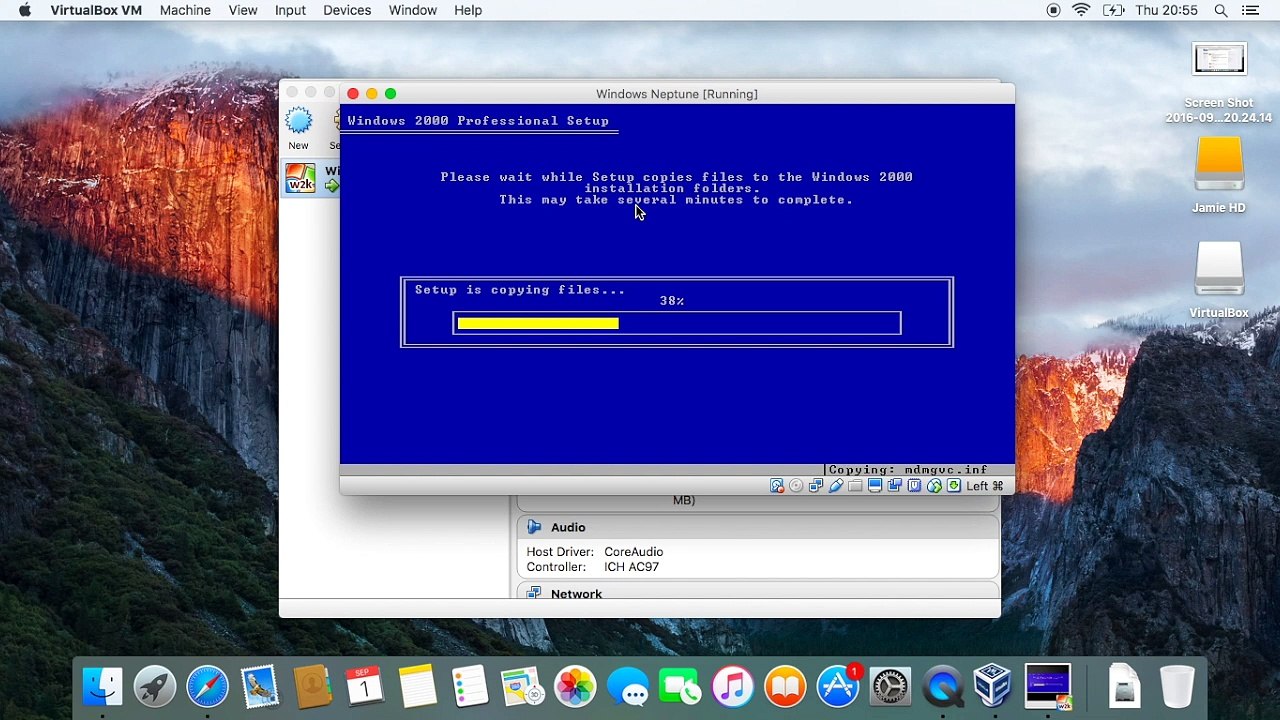Image resolution: width=1280 pixels, height=720 pixels.
Task: Click the 'Copying: mdmgvc.inf' status text
Action: (908, 470)
